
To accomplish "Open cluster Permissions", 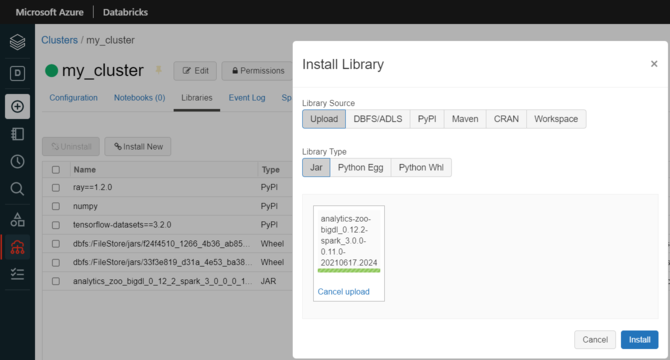I will (x=258, y=71).
